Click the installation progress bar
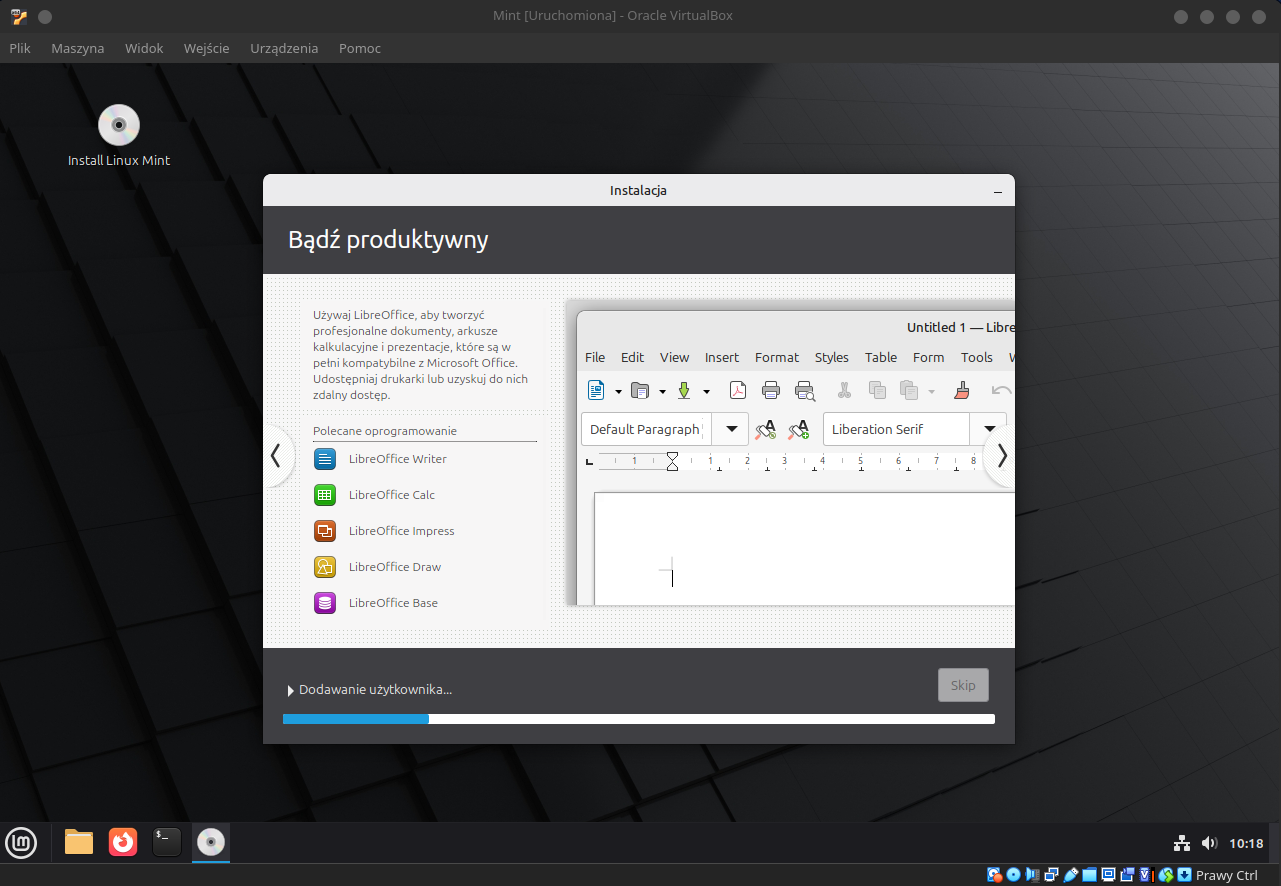 click(639, 718)
